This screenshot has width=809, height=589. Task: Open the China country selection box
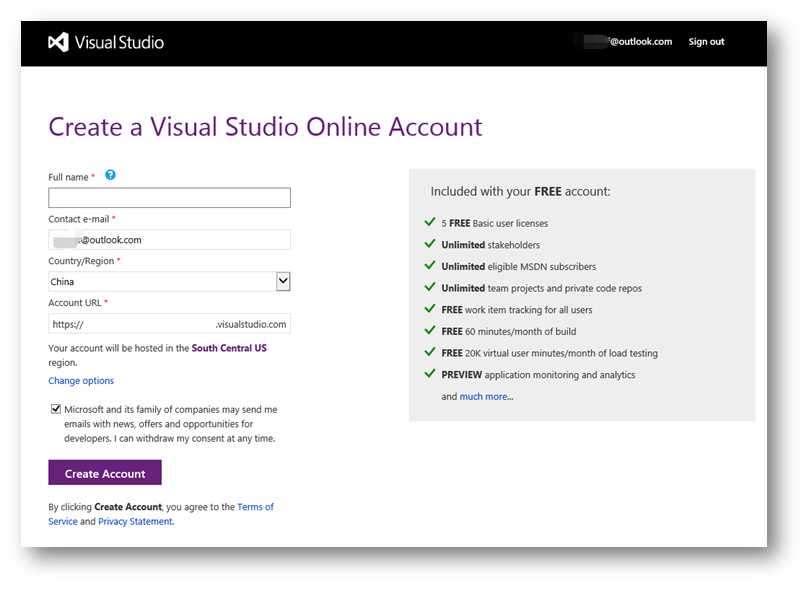point(162,282)
